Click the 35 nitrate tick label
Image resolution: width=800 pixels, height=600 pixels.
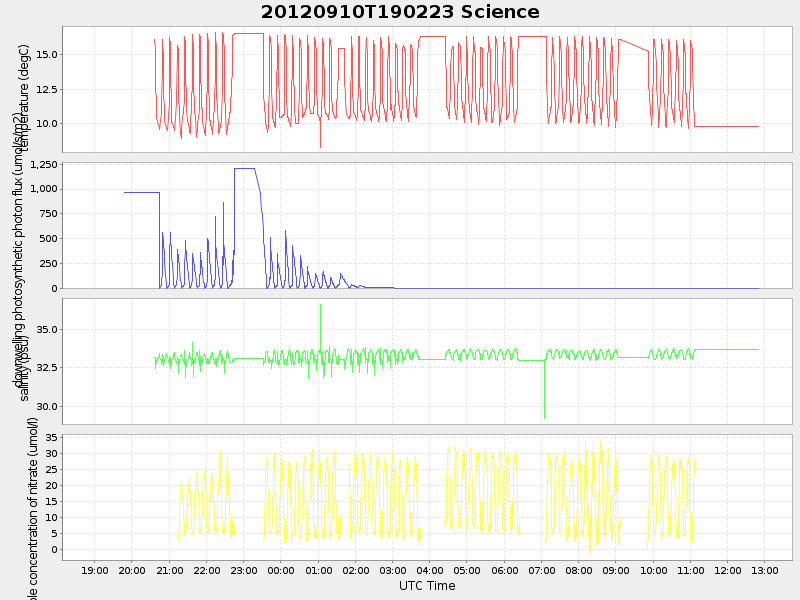[x=52, y=437]
